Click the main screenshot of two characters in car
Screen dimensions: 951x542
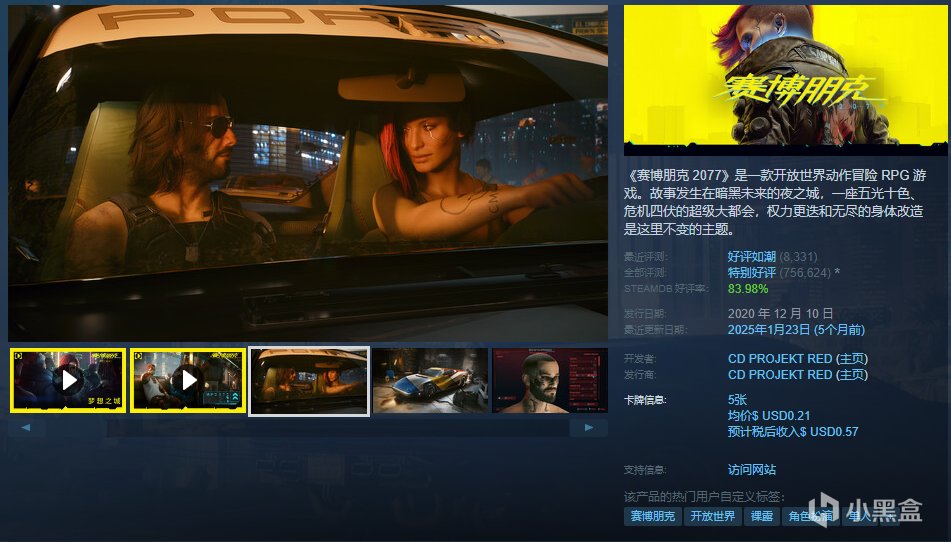[x=308, y=173]
